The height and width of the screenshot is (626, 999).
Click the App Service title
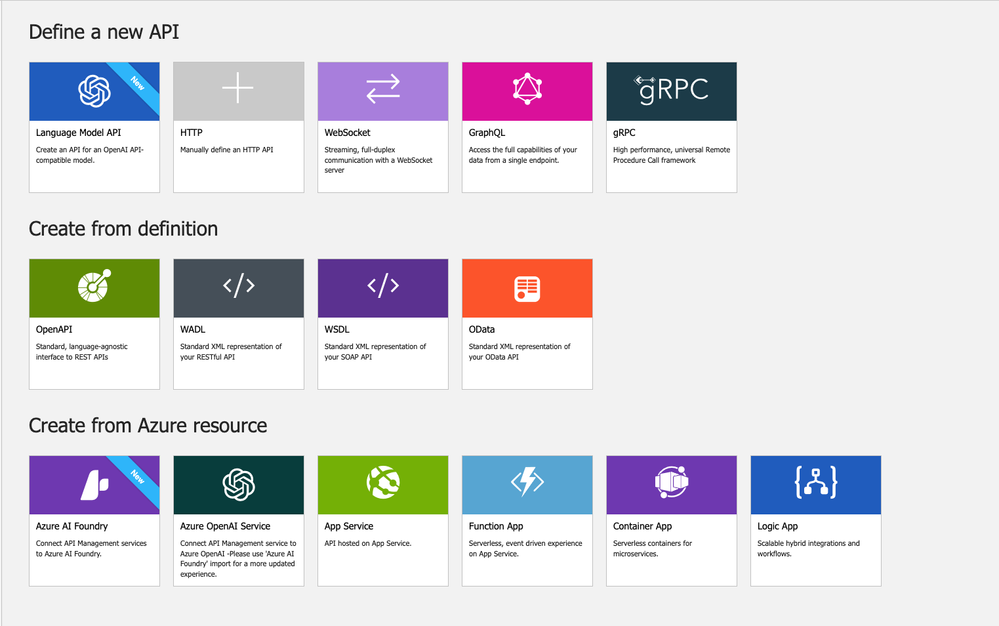click(x=349, y=526)
